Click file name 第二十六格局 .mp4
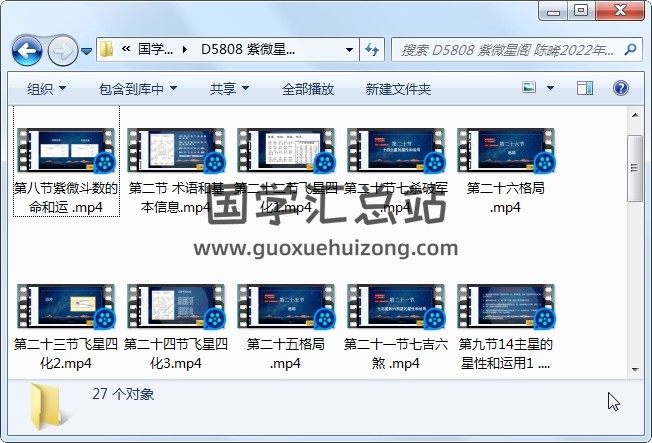652x443 pixels. 506,198
